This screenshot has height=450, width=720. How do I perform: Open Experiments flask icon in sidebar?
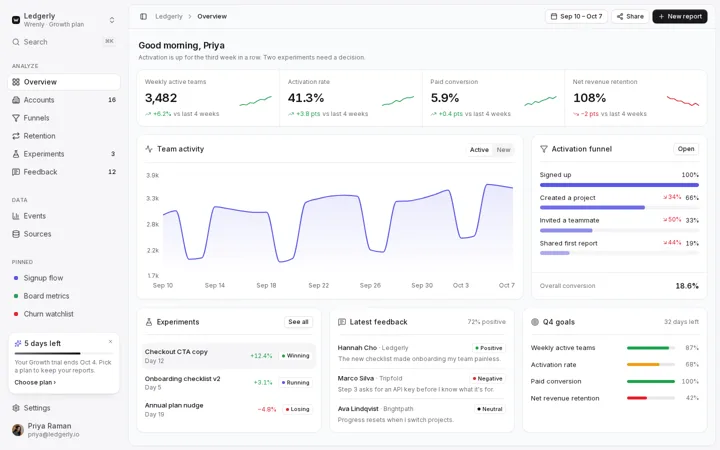coord(16,154)
